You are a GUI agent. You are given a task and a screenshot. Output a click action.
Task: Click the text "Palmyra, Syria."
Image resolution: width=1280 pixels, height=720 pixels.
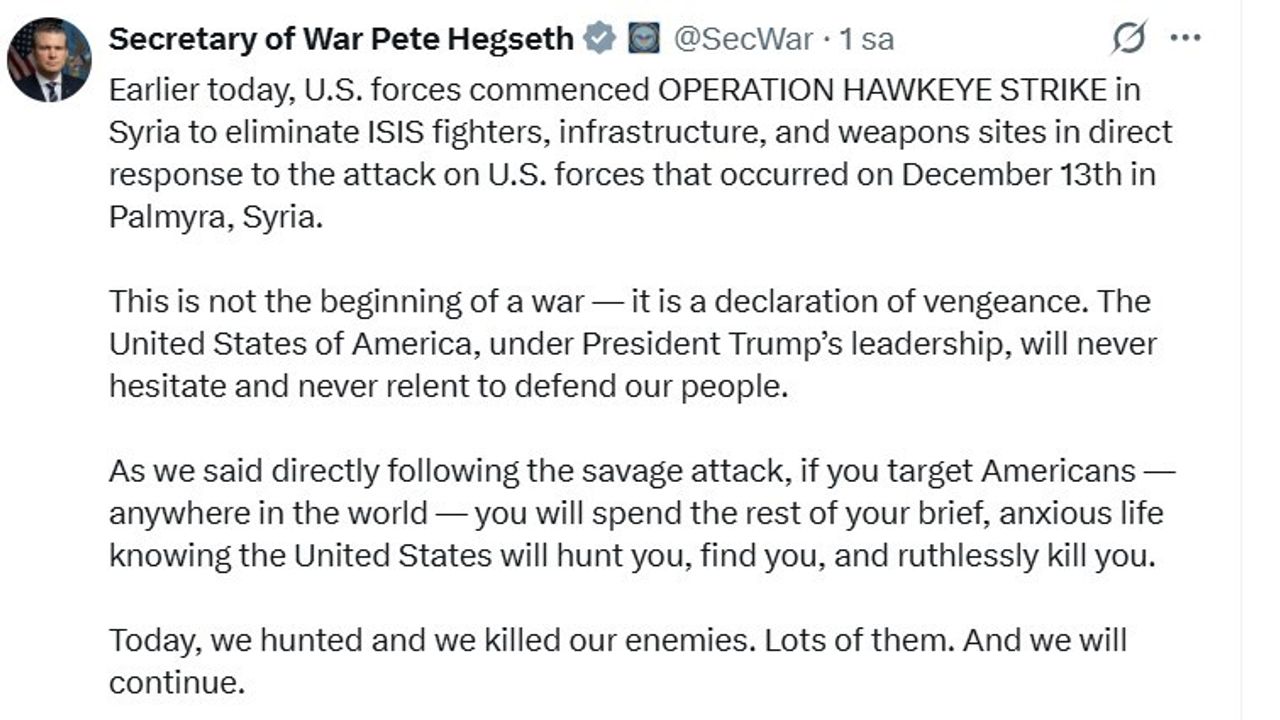tap(216, 217)
